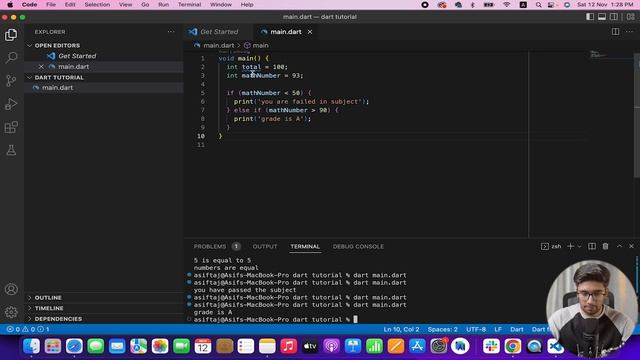
Task: Click Ln 10, Col 2 status
Action: (401, 329)
